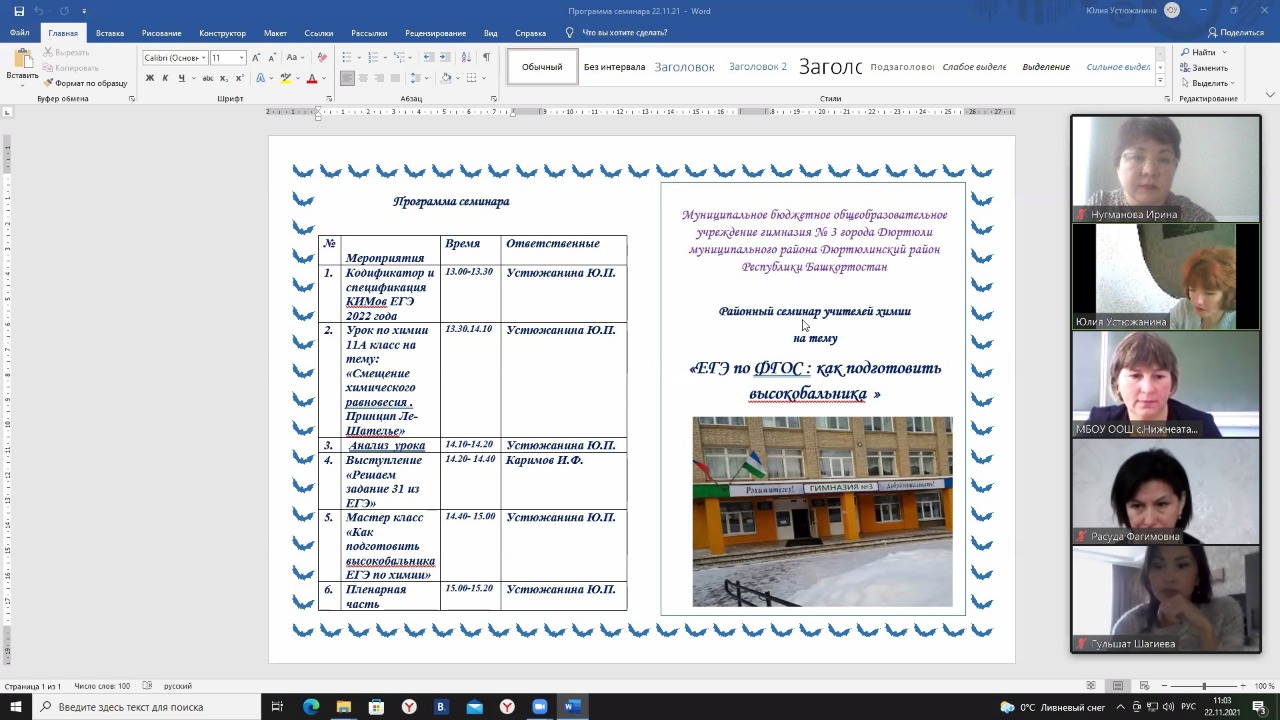
Task: Toggle italic (К) formatting
Action: (x=165, y=78)
